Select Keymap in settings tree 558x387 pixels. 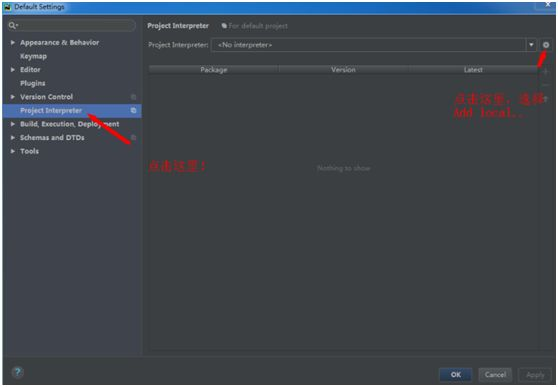click(x=33, y=56)
